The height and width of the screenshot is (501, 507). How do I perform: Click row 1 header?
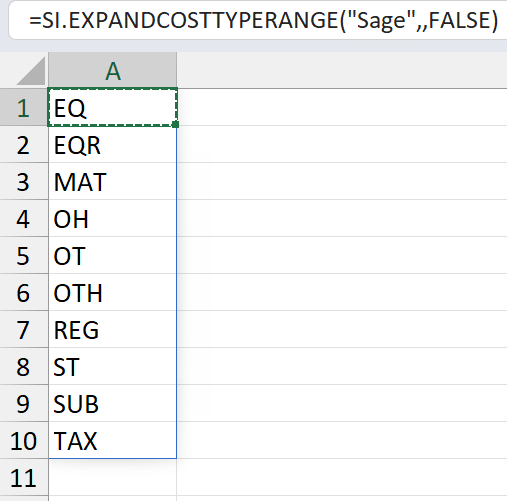(x=24, y=107)
